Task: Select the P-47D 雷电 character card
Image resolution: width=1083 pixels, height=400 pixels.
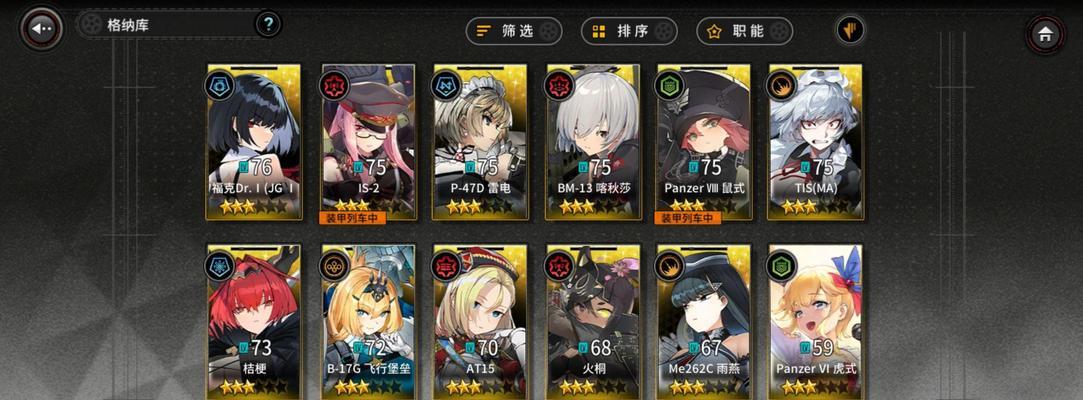Action: (x=480, y=142)
